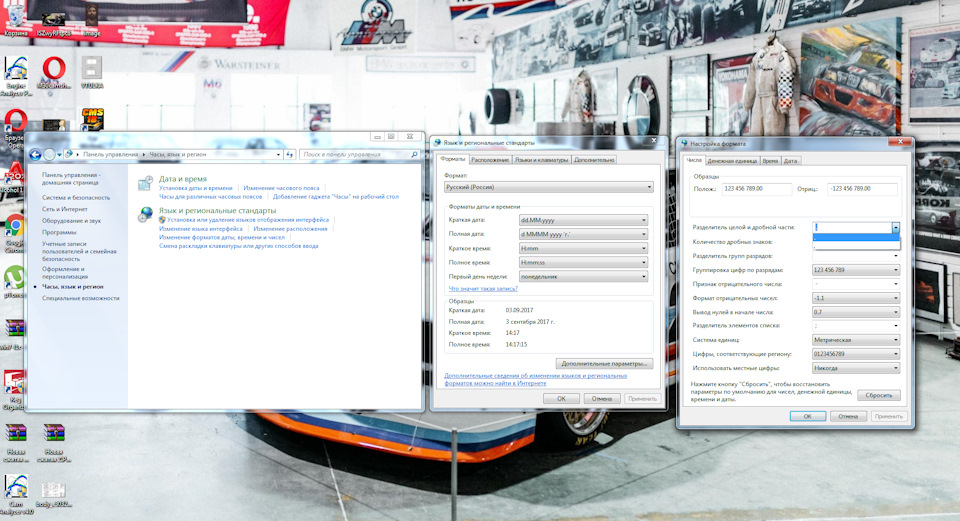Image resolution: width=960 pixels, height=521 pixels.
Task: Click the Дополнительные параметры button
Action: click(604, 364)
